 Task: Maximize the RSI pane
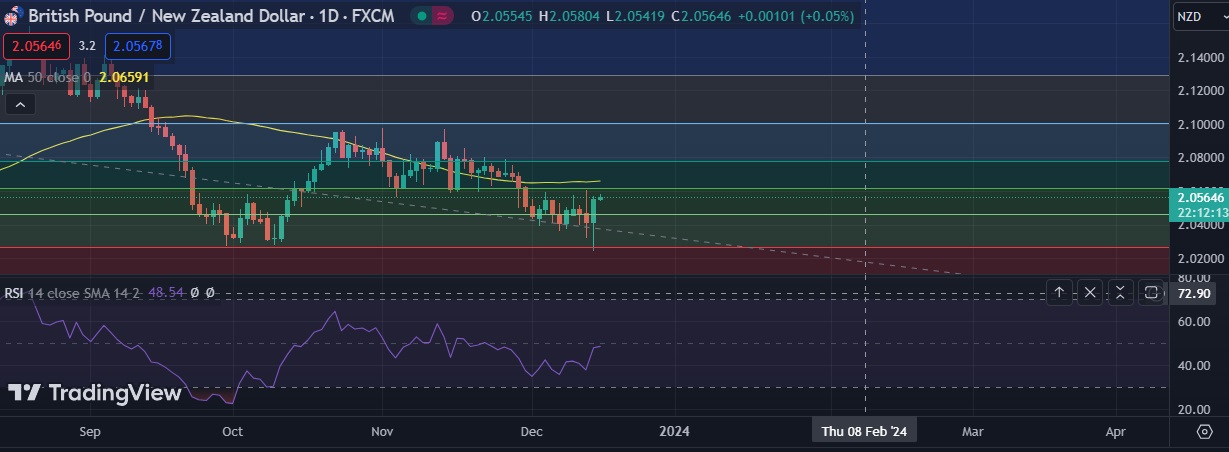pyautogui.click(x=1151, y=292)
